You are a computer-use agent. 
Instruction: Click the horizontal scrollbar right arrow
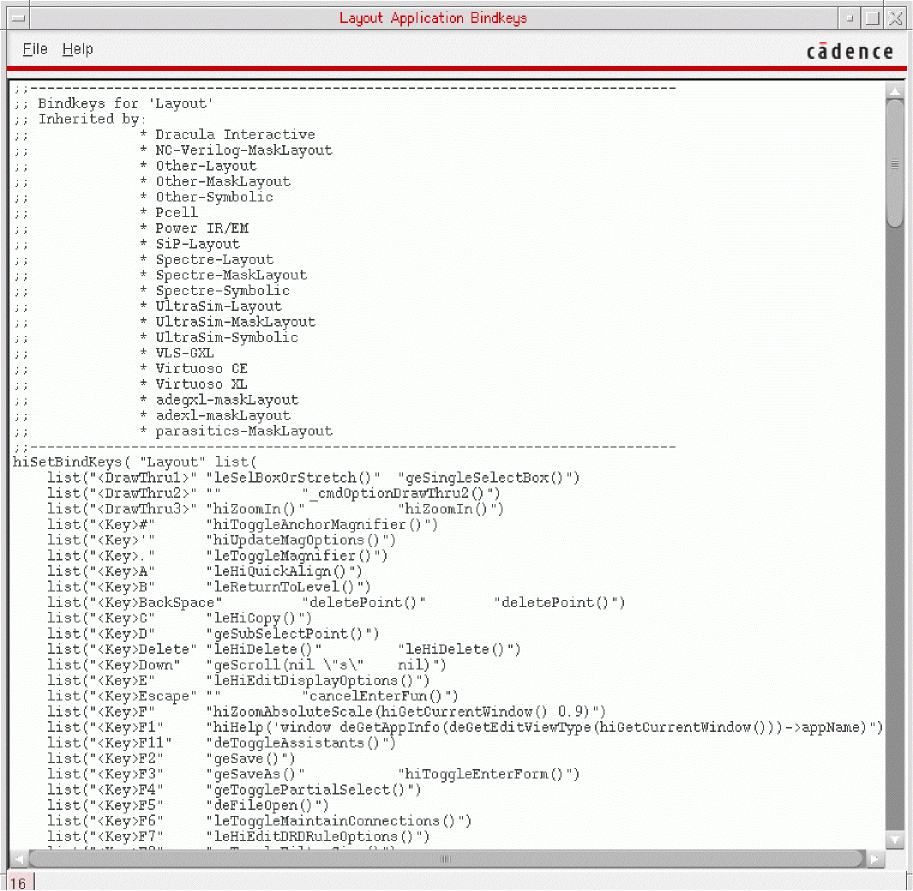pyautogui.click(x=875, y=859)
